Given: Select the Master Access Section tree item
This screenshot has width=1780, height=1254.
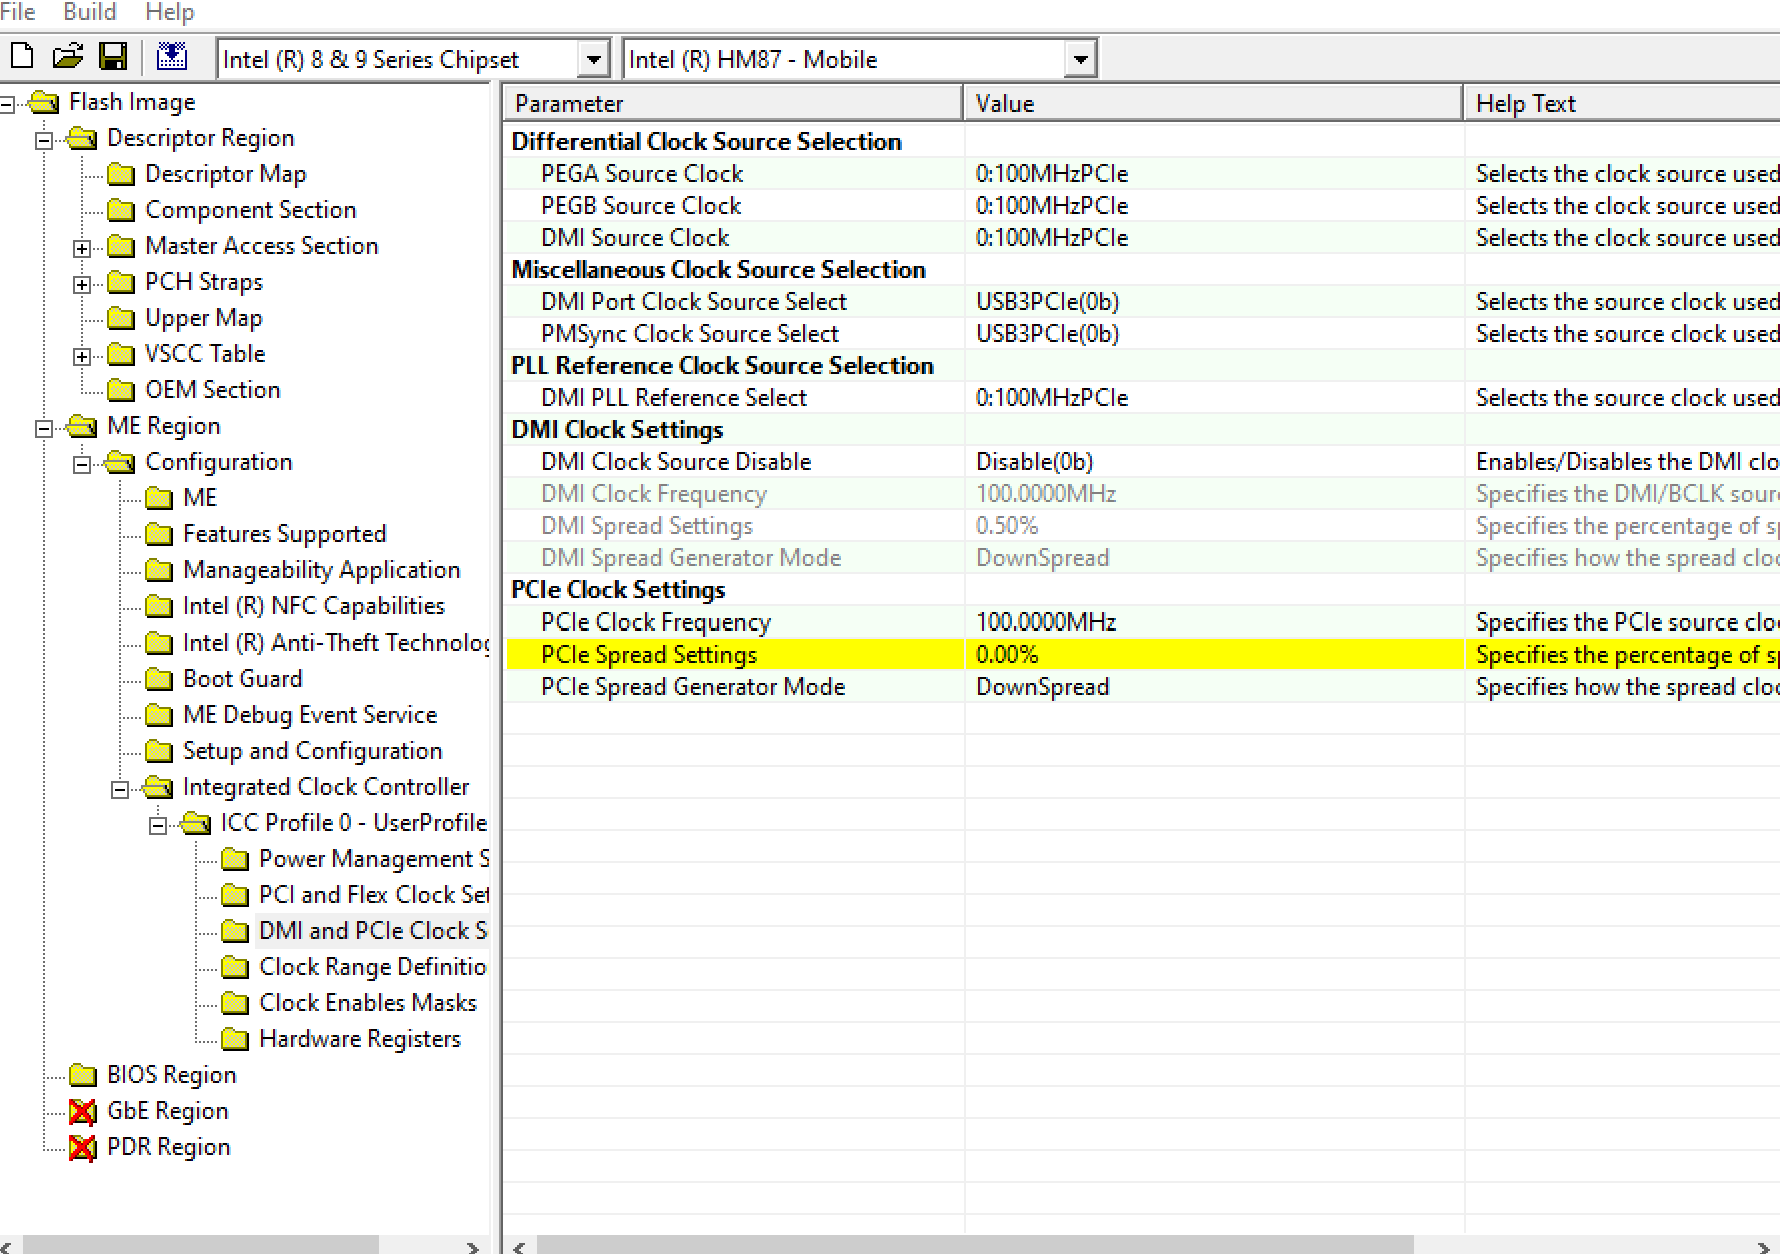Looking at the screenshot, I should (x=262, y=246).
